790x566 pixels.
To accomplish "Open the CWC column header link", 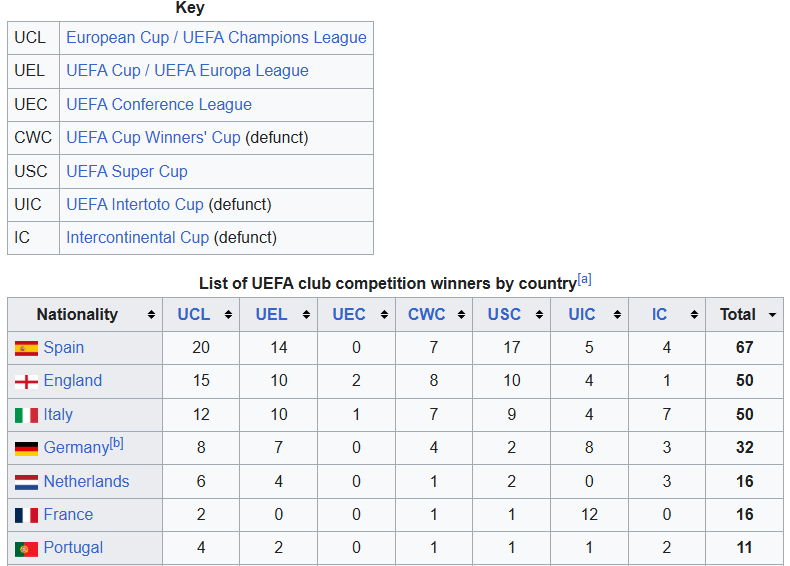I will click(x=426, y=315).
